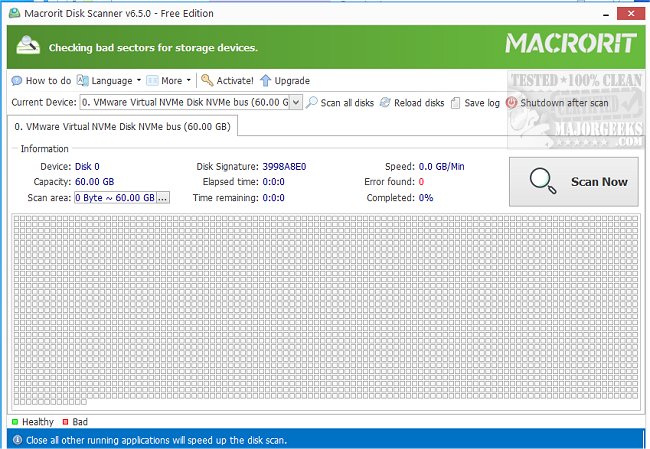Click the disk check icon in banner
650x449 pixels.
point(30,46)
